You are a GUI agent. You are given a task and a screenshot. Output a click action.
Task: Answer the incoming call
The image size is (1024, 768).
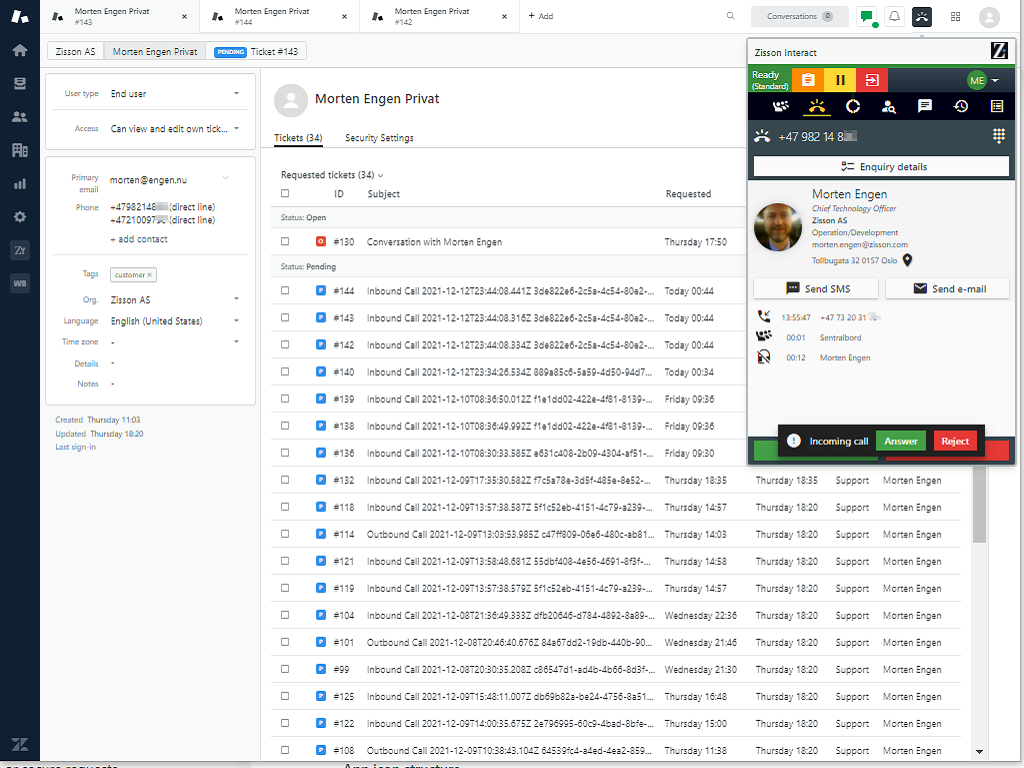pyautogui.click(x=900, y=441)
